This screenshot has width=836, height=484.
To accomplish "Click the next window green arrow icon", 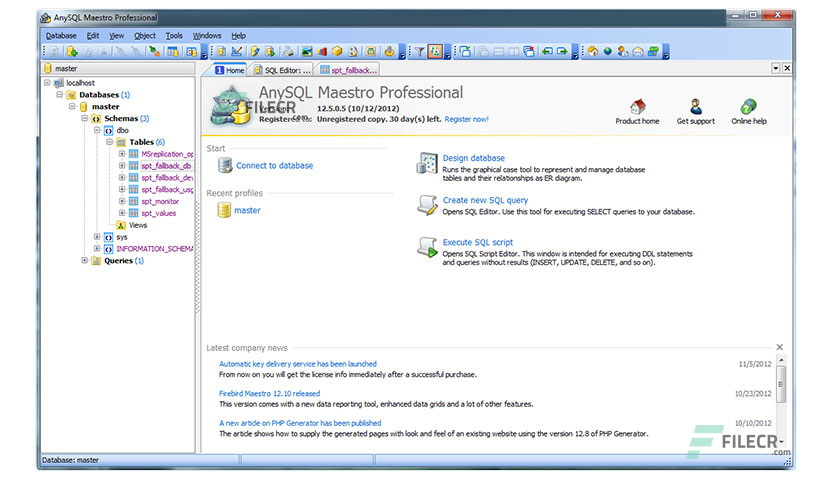I will pyautogui.click(x=562, y=52).
